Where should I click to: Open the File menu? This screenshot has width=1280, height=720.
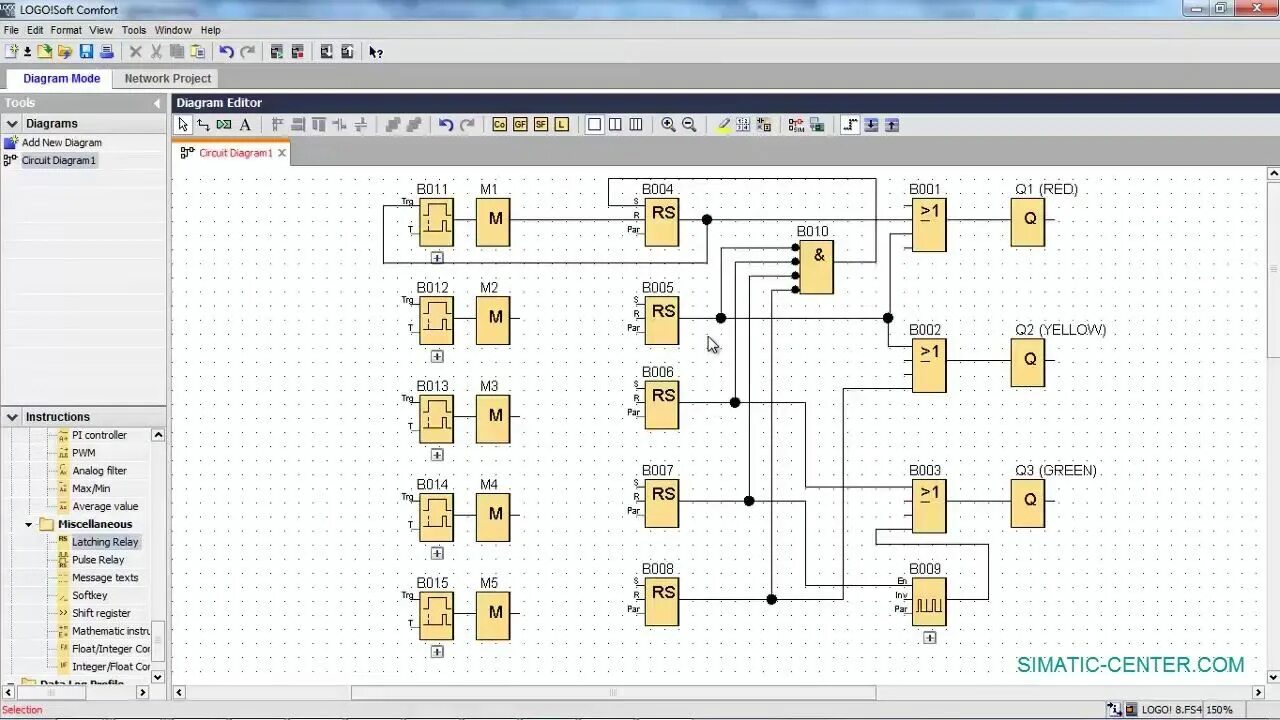pyautogui.click(x=11, y=30)
